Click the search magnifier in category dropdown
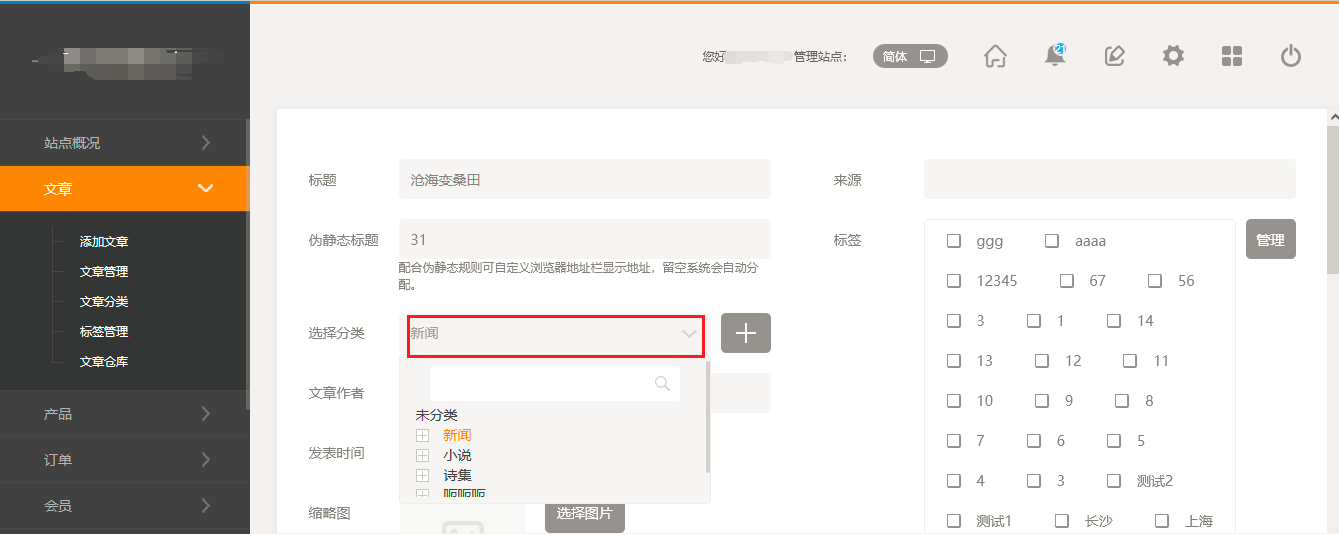1339x534 pixels. (661, 383)
